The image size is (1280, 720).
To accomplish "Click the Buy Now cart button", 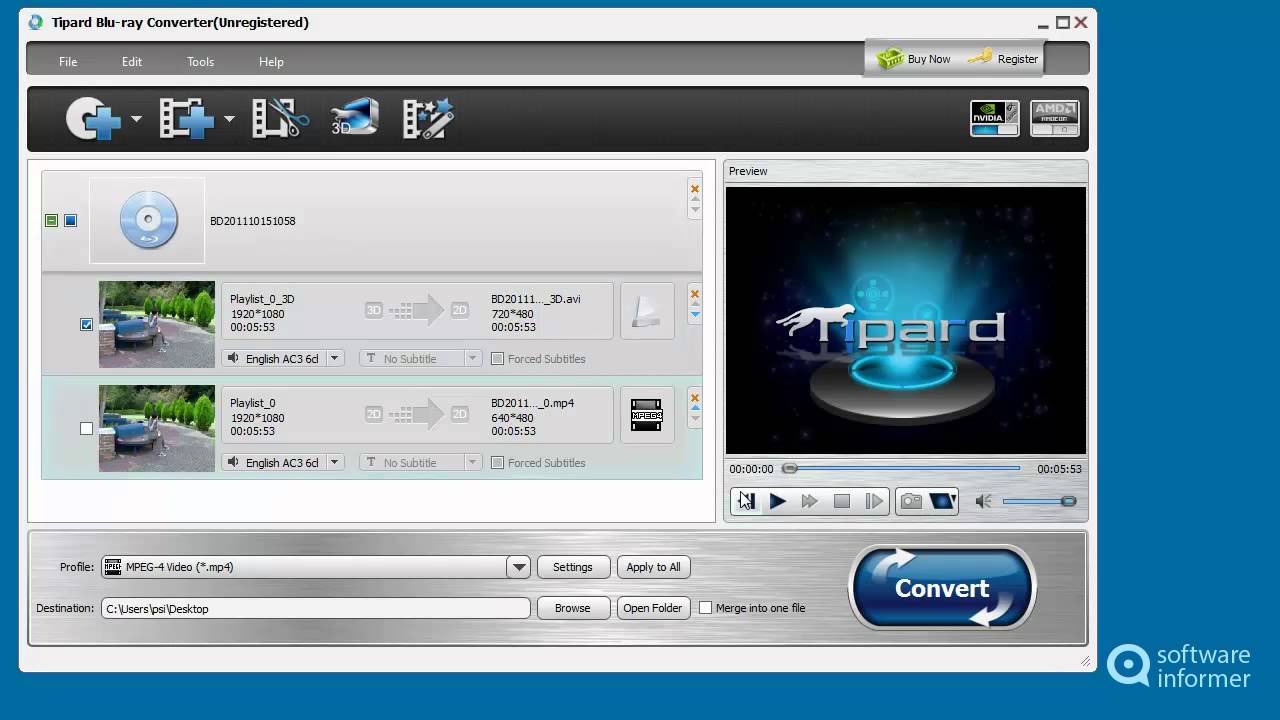I will click(913, 59).
